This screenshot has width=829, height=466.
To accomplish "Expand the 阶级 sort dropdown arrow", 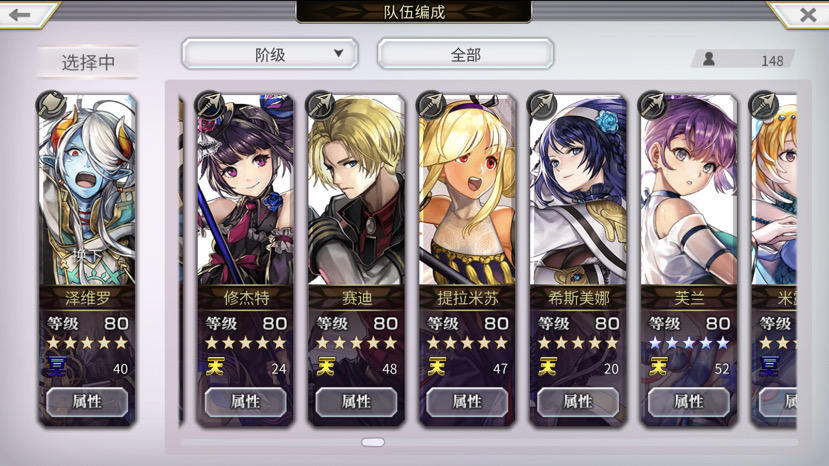I will click(338, 53).
